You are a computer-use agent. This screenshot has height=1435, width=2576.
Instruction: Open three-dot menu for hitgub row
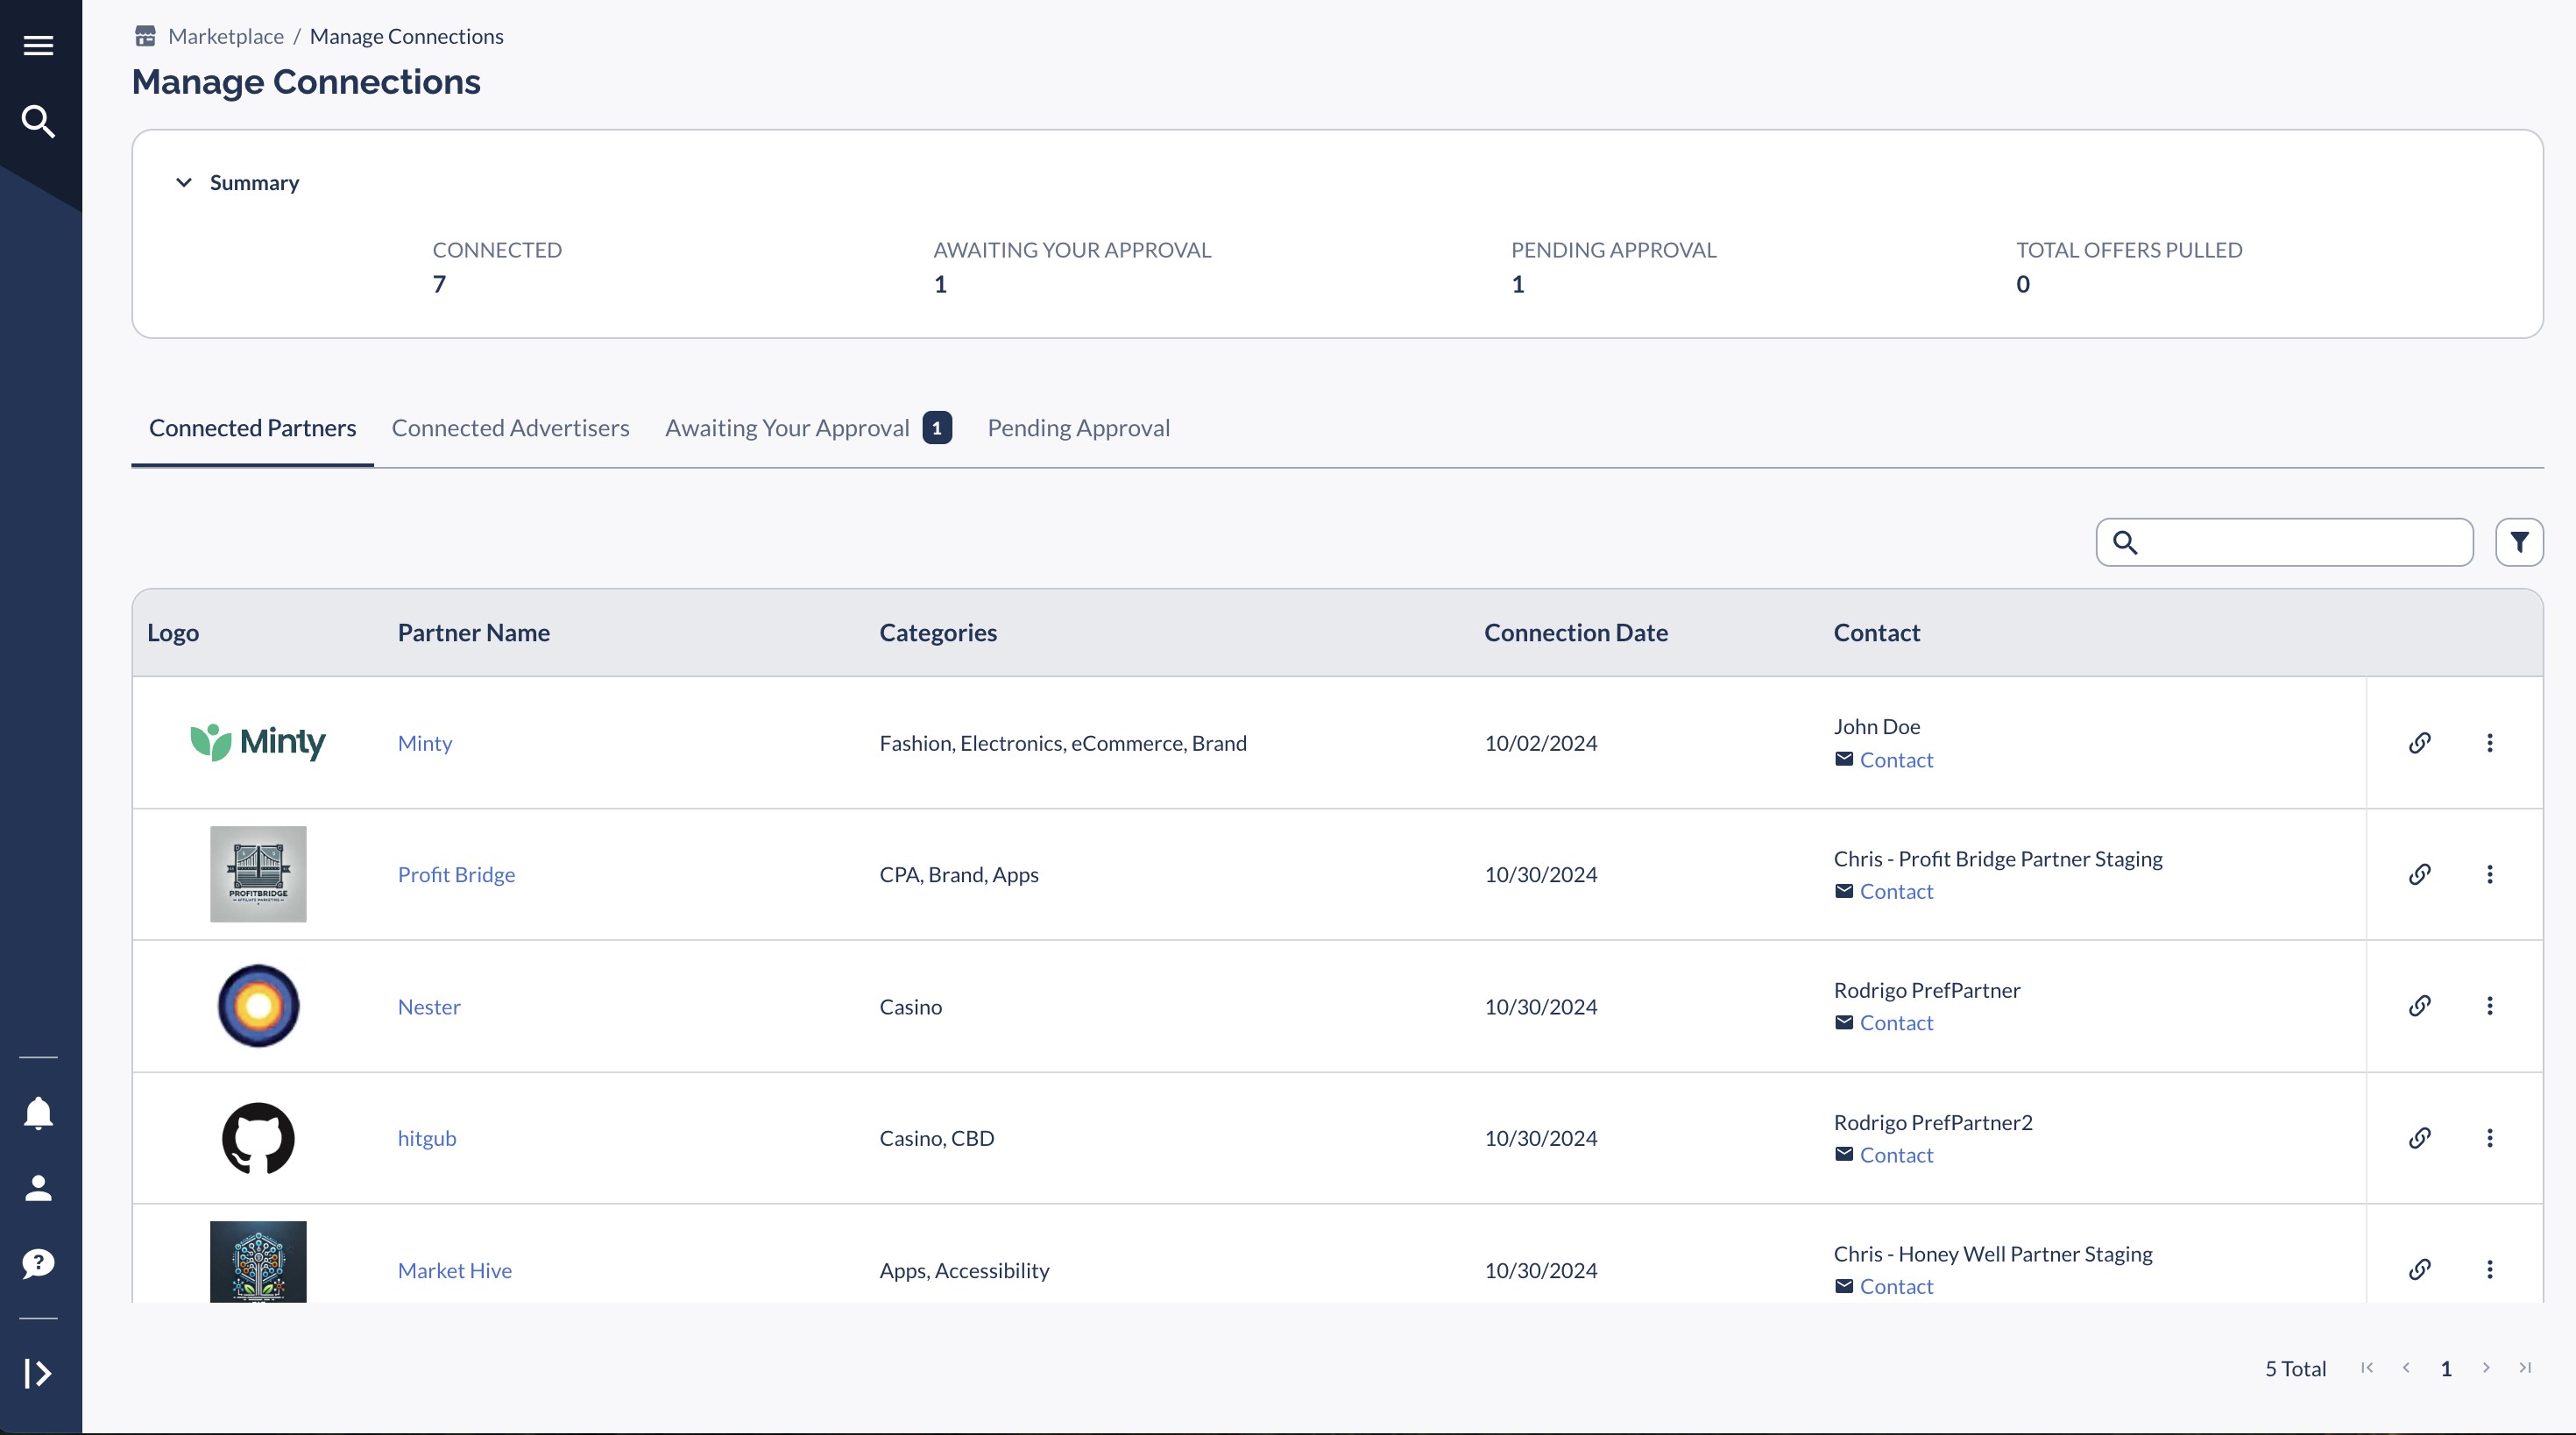click(x=2489, y=1138)
